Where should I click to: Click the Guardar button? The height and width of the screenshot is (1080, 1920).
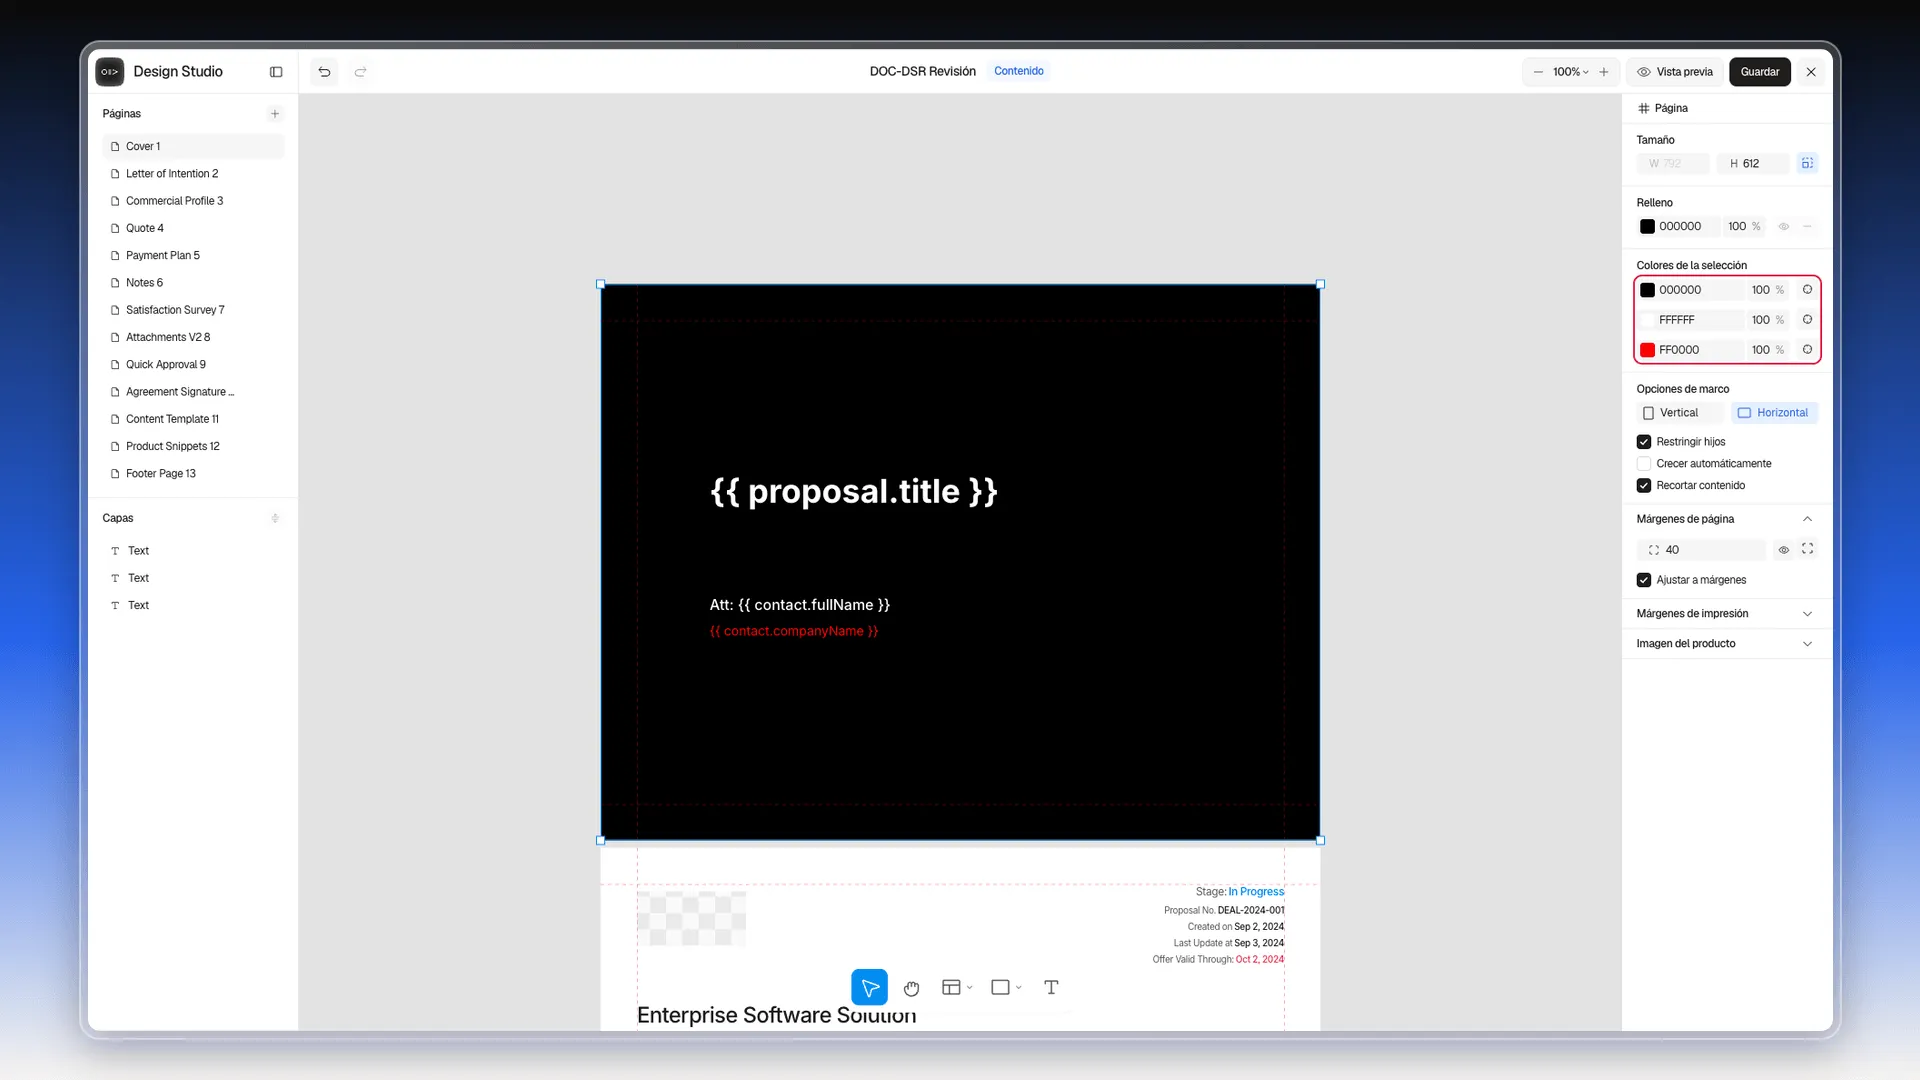(x=1759, y=72)
